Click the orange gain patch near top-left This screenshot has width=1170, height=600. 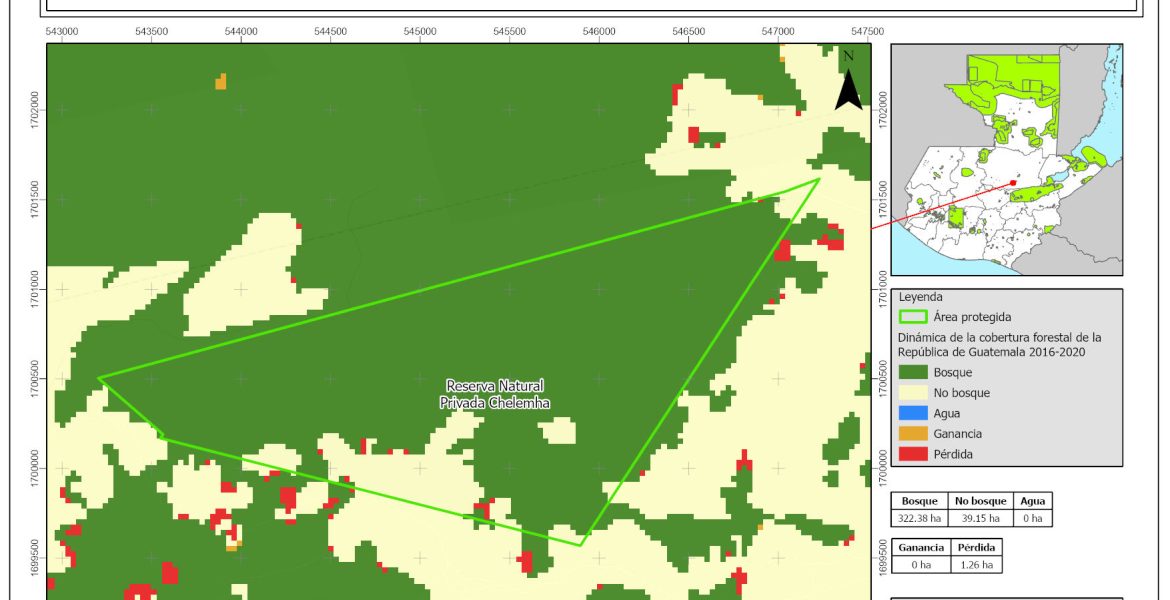221,81
